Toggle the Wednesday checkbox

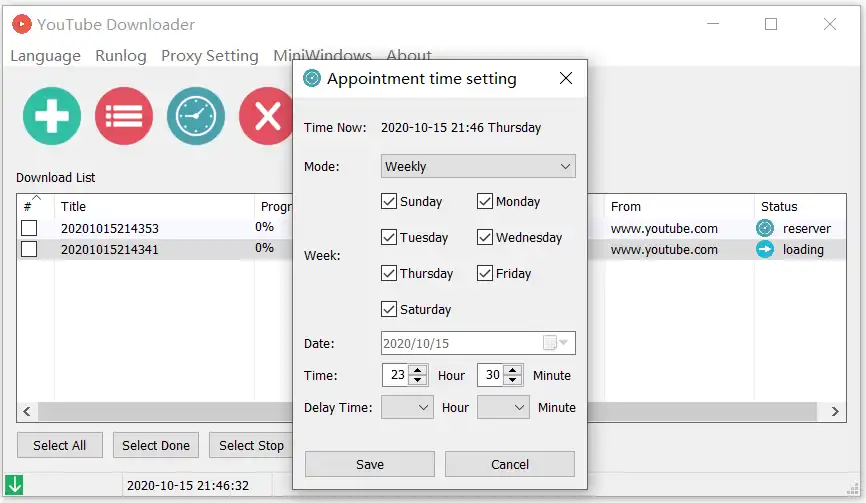(485, 237)
